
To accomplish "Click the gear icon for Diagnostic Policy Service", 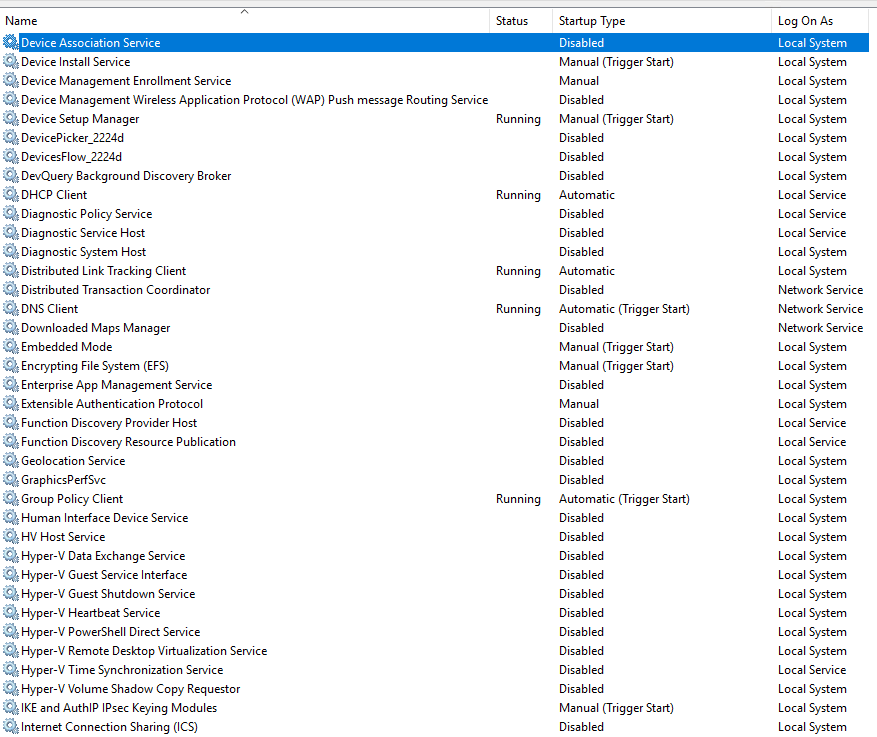I will (x=11, y=214).
